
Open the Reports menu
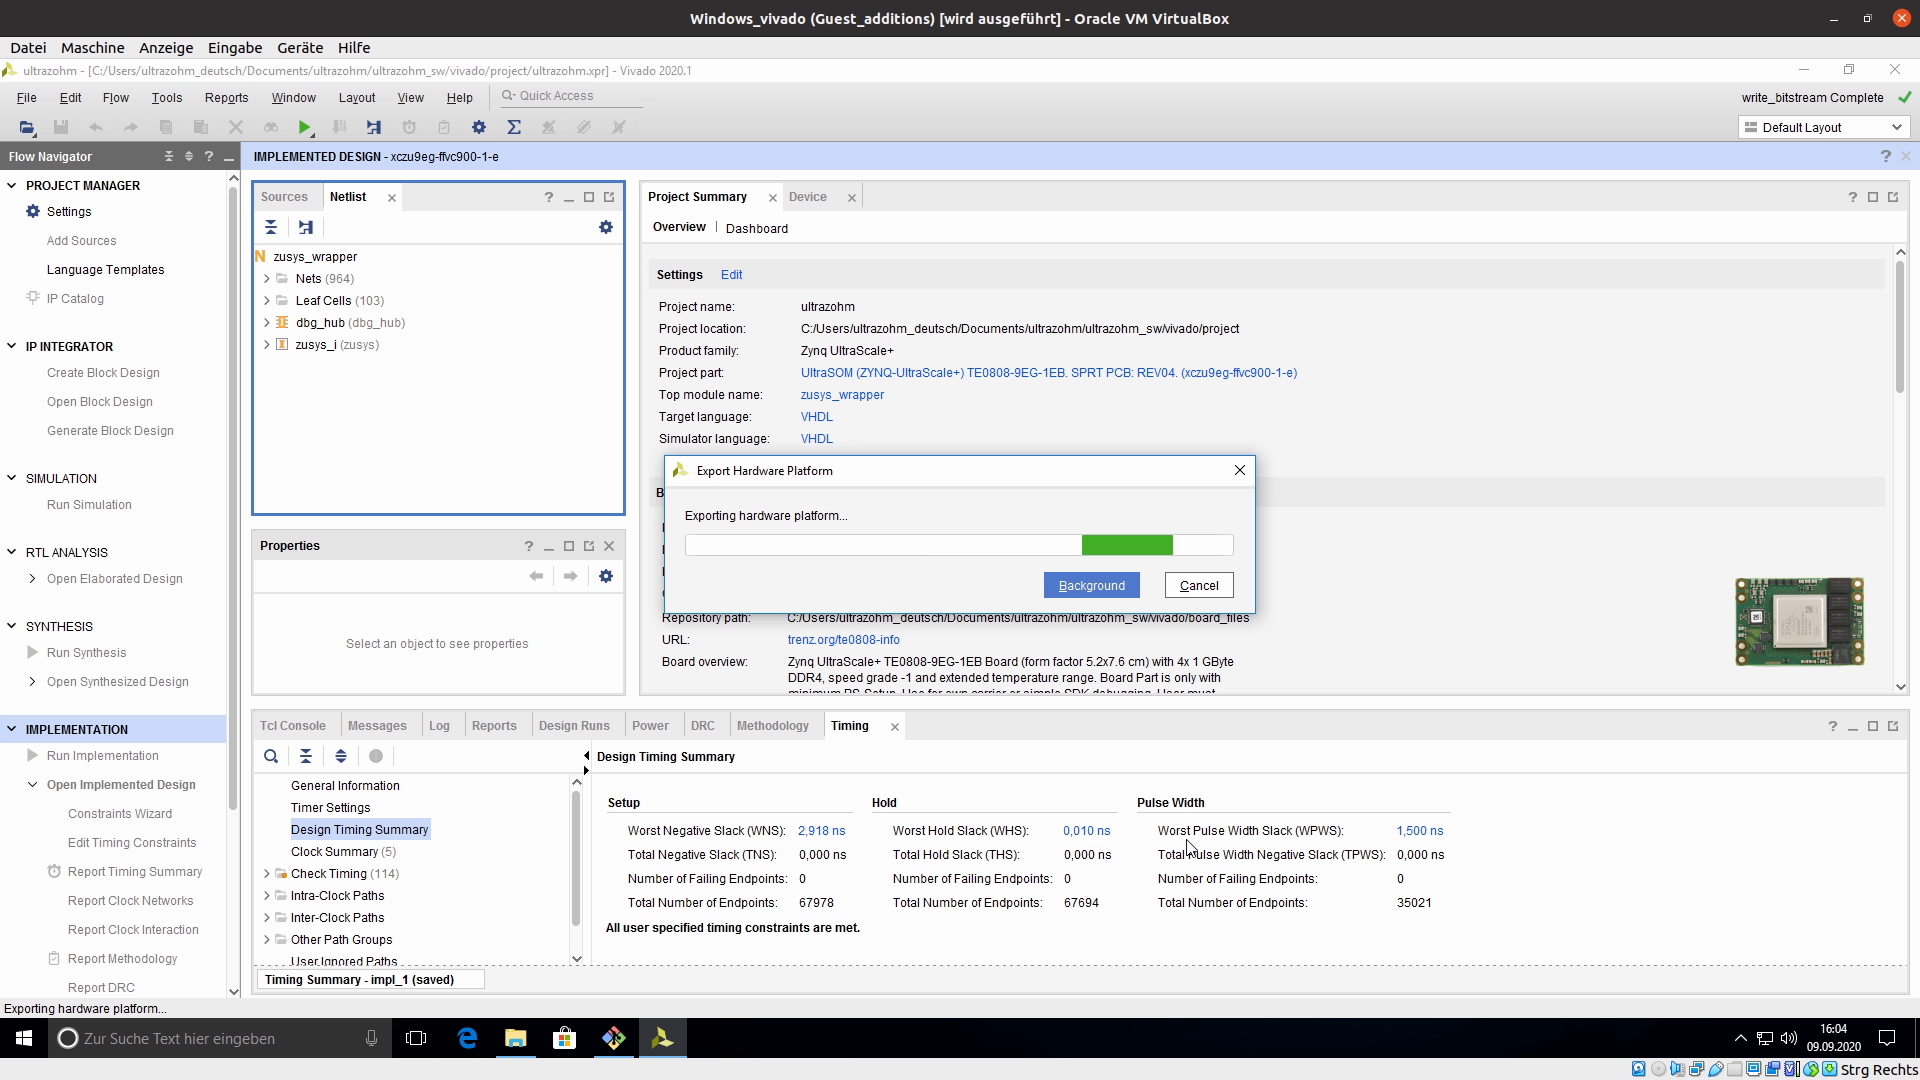coord(226,97)
